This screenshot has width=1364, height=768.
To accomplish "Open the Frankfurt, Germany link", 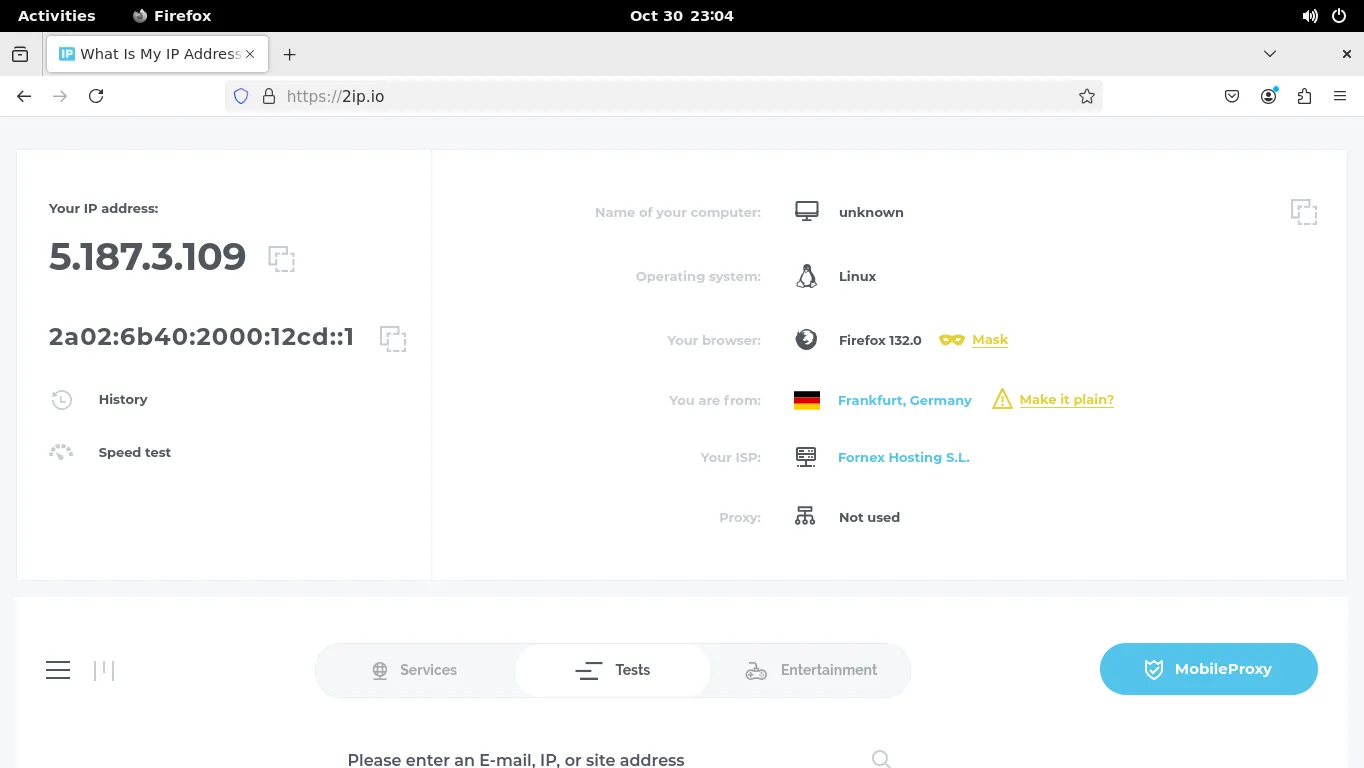I will point(905,400).
